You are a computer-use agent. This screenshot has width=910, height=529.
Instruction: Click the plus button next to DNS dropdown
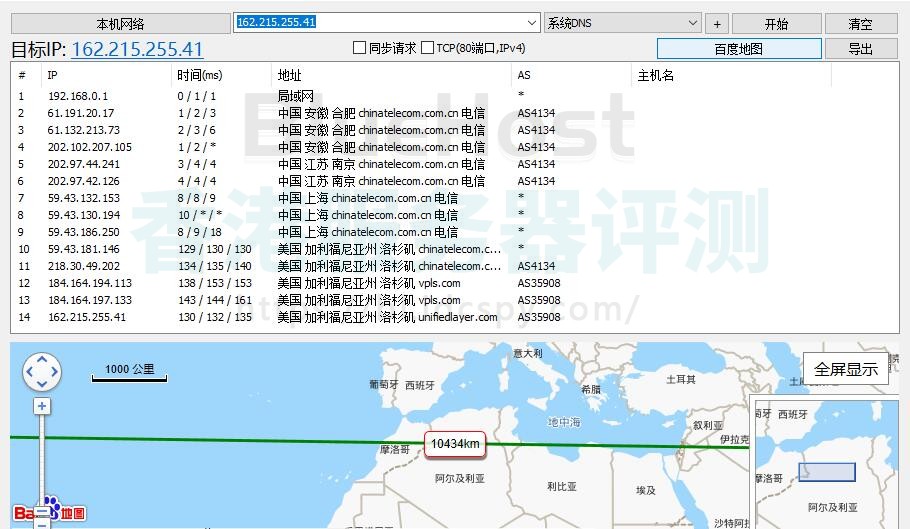[x=717, y=24]
